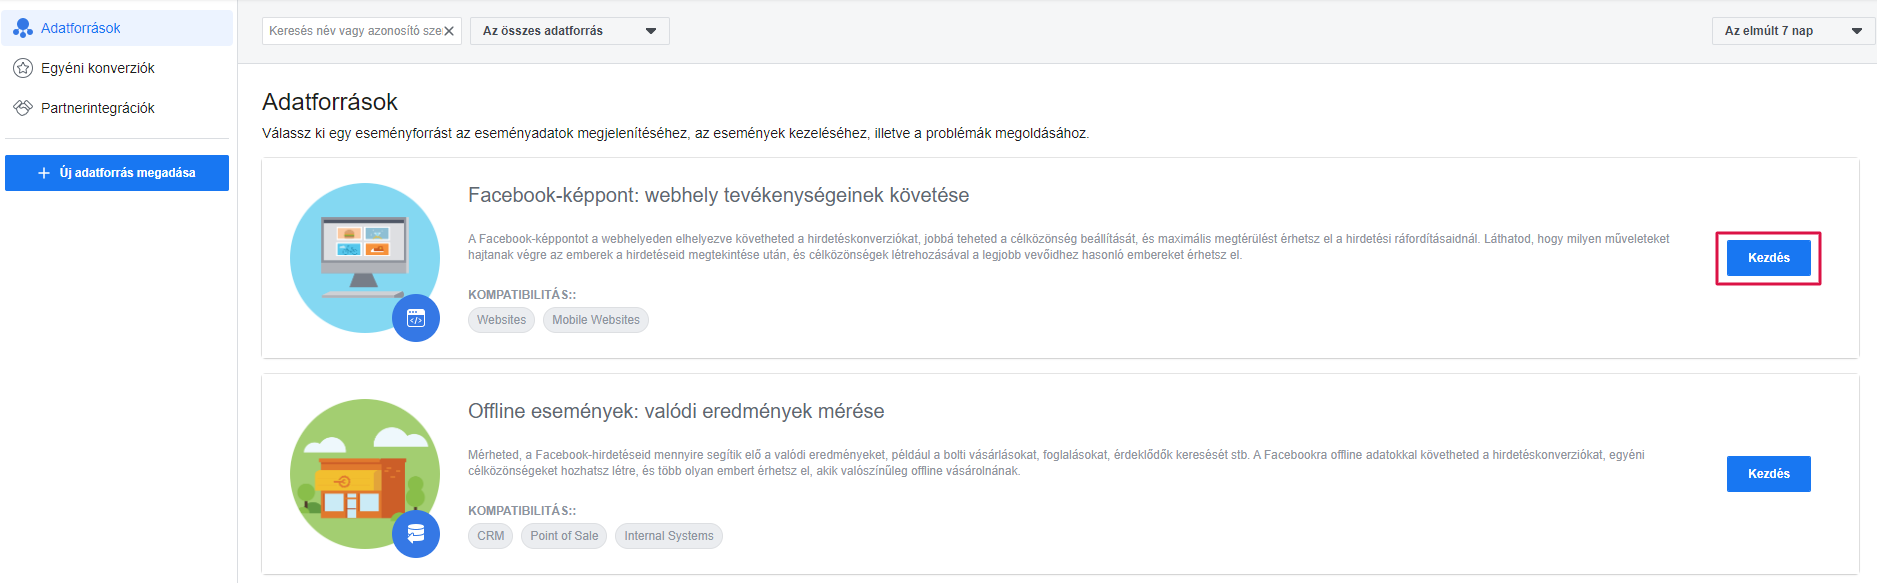Screen dimensions: 1877x583
Task: Click the Offline események database badge icon
Action: point(416,534)
